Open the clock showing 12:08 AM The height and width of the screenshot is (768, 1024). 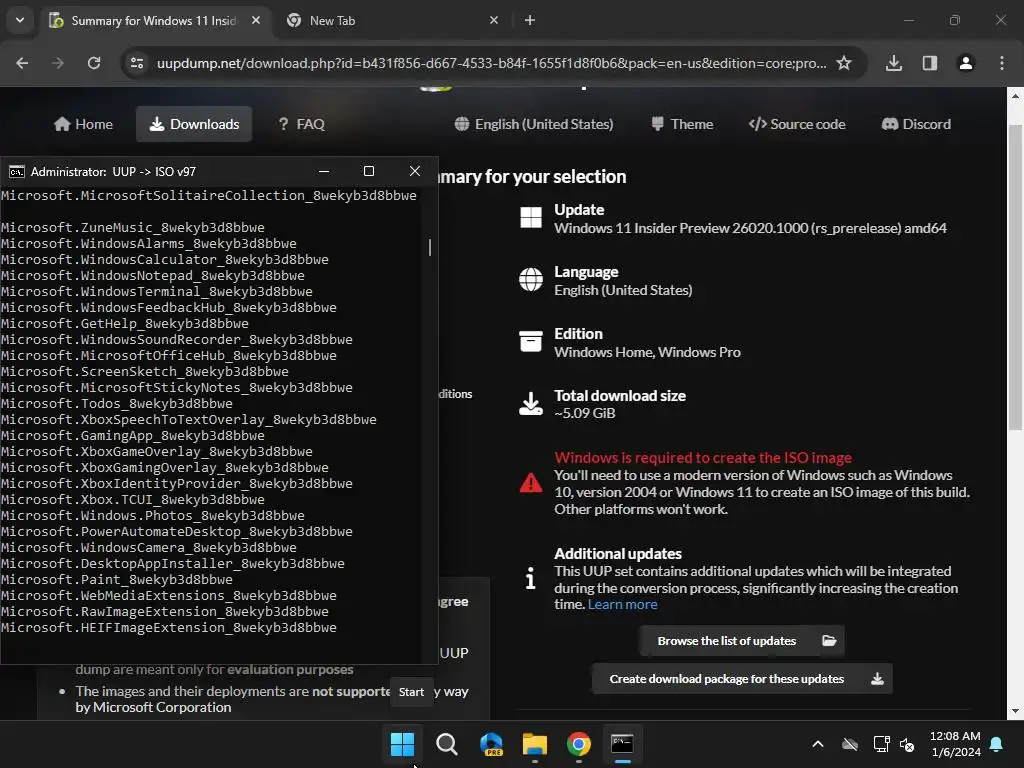click(955, 744)
